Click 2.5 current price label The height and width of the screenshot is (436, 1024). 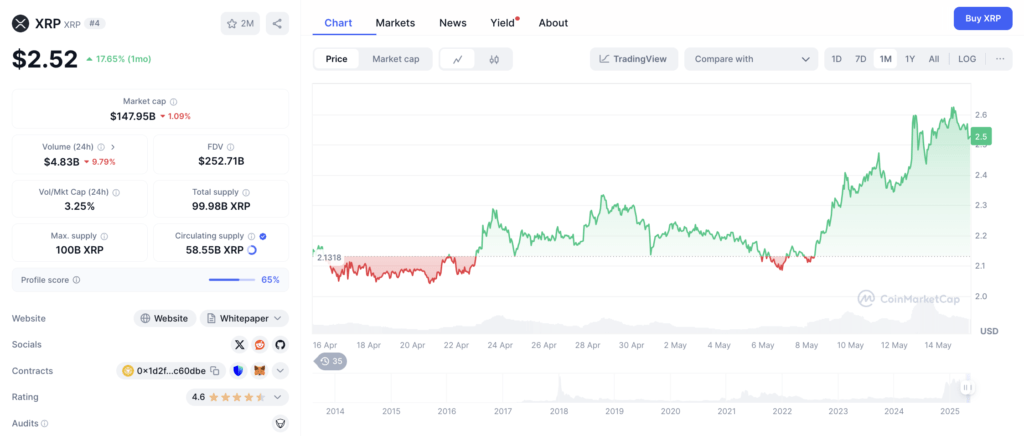(981, 136)
